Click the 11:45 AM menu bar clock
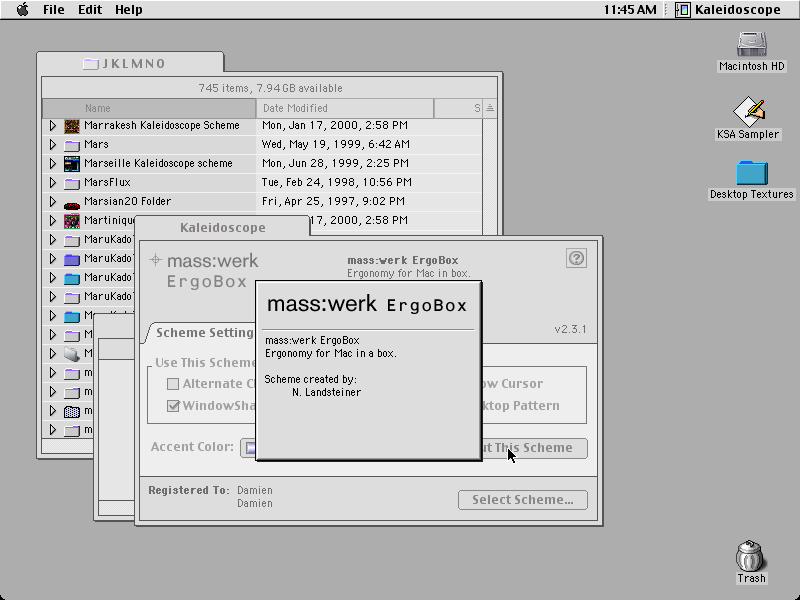 [630, 10]
